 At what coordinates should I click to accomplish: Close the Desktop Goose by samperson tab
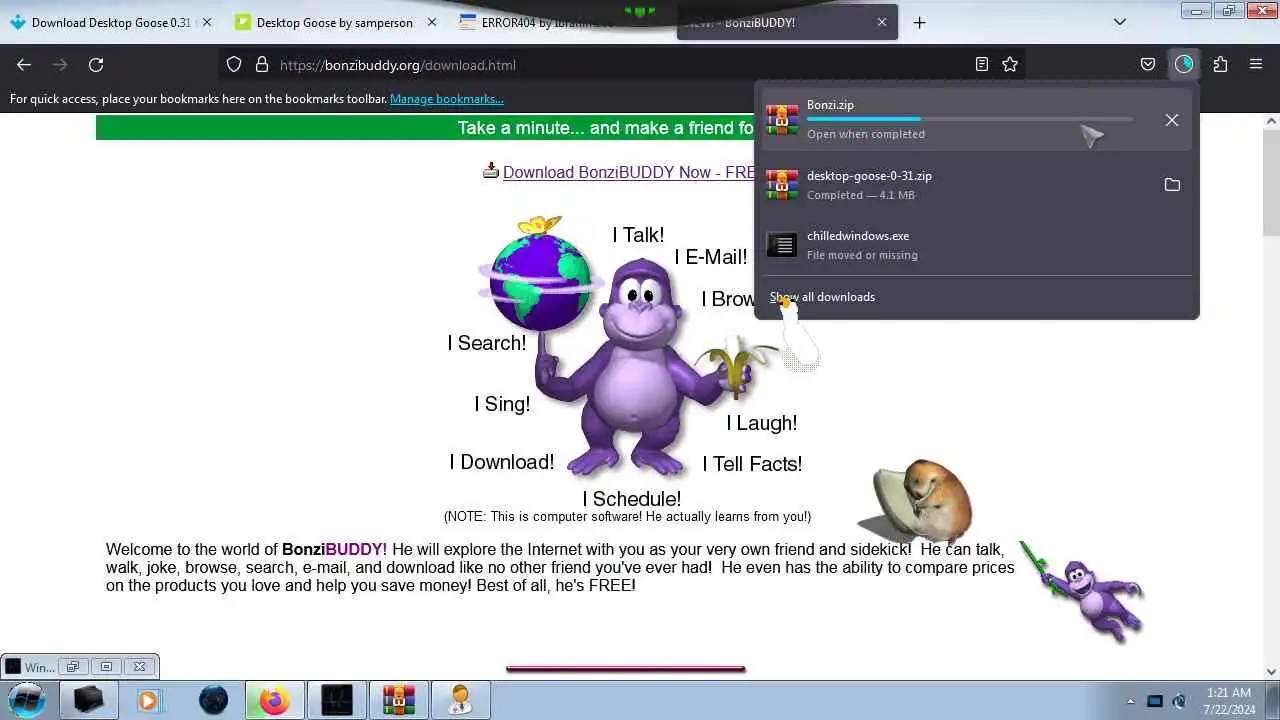click(431, 22)
